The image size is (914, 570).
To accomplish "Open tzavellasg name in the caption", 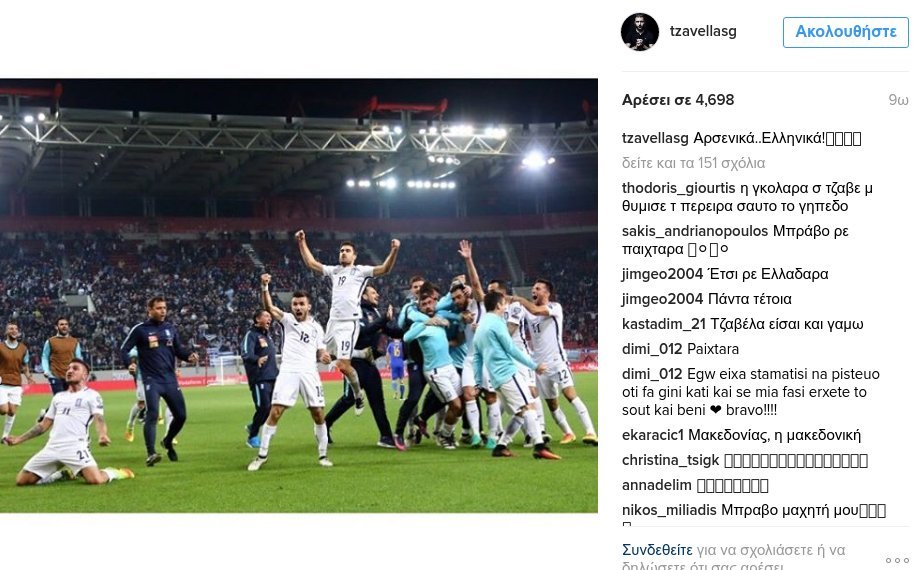I will 655,139.
